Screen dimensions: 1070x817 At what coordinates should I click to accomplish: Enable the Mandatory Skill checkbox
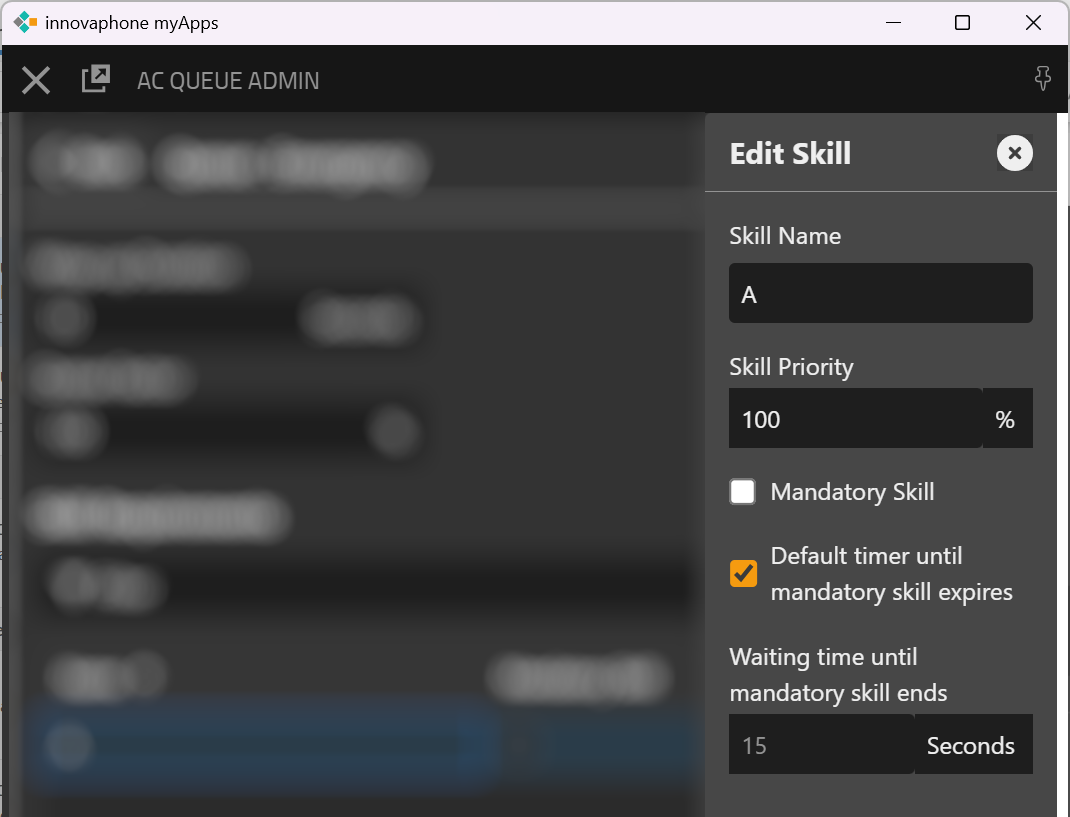click(x=742, y=492)
